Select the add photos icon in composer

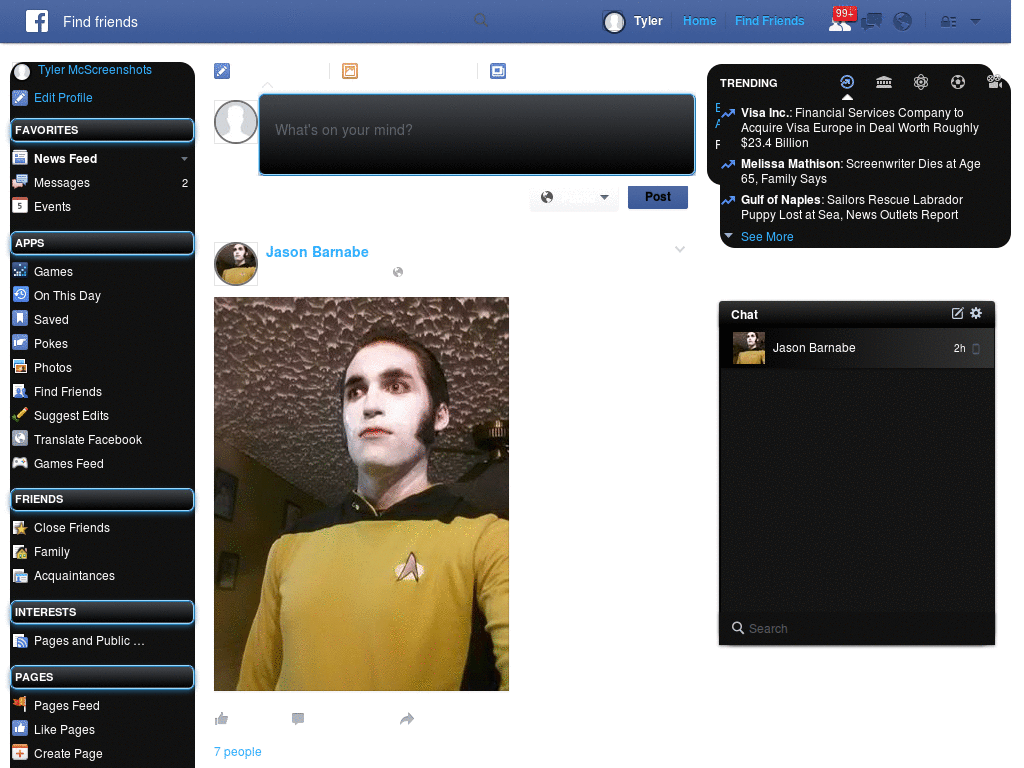tap(350, 71)
